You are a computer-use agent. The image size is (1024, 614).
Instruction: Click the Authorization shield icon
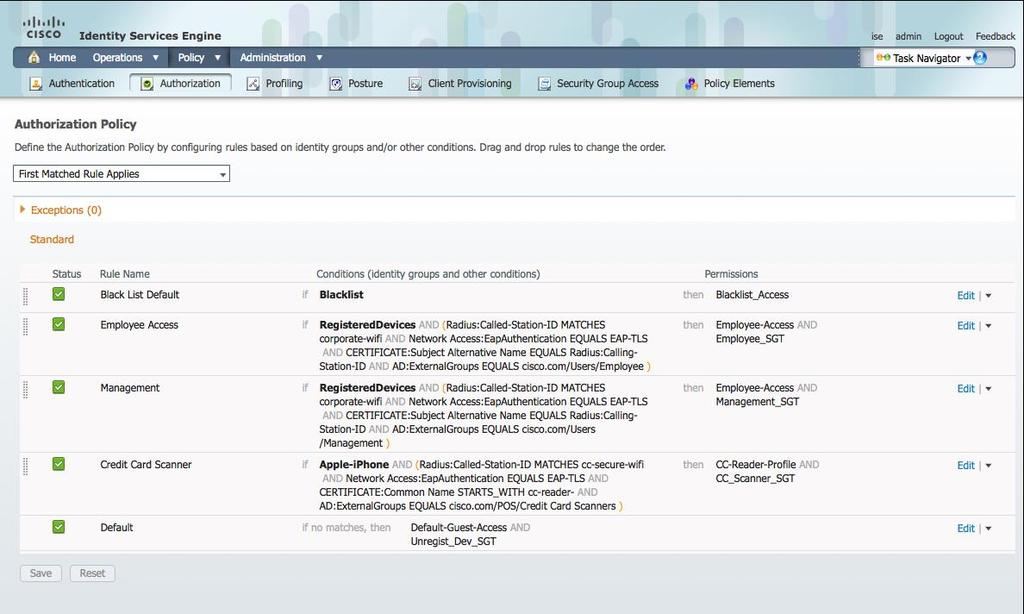[147, 84]
